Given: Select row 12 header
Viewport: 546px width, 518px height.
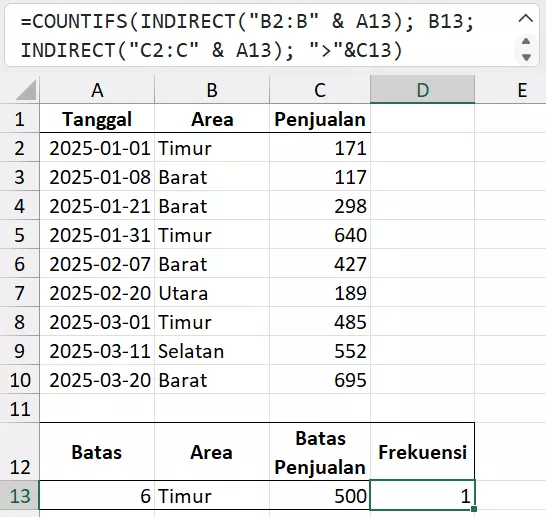Looking at the screenshot, I should [20, 452].
